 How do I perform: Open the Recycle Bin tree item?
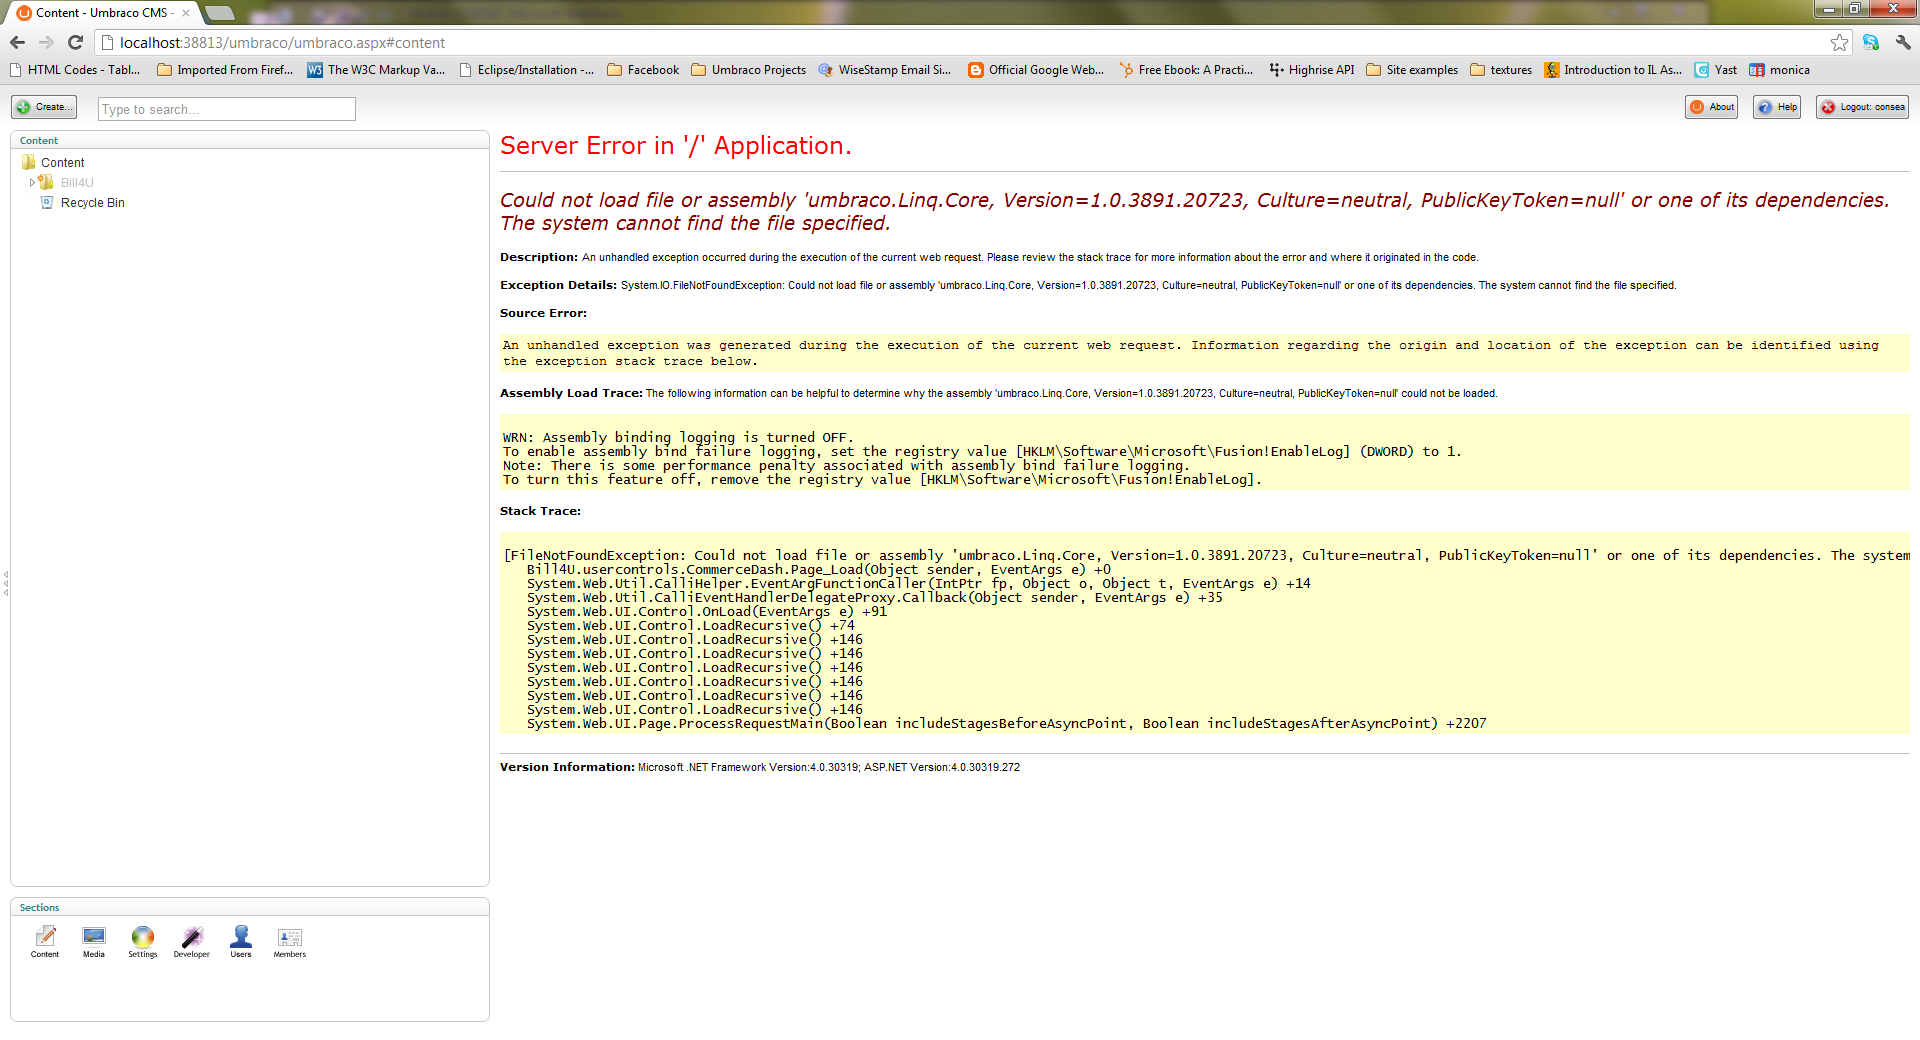[x=92, y=202]
